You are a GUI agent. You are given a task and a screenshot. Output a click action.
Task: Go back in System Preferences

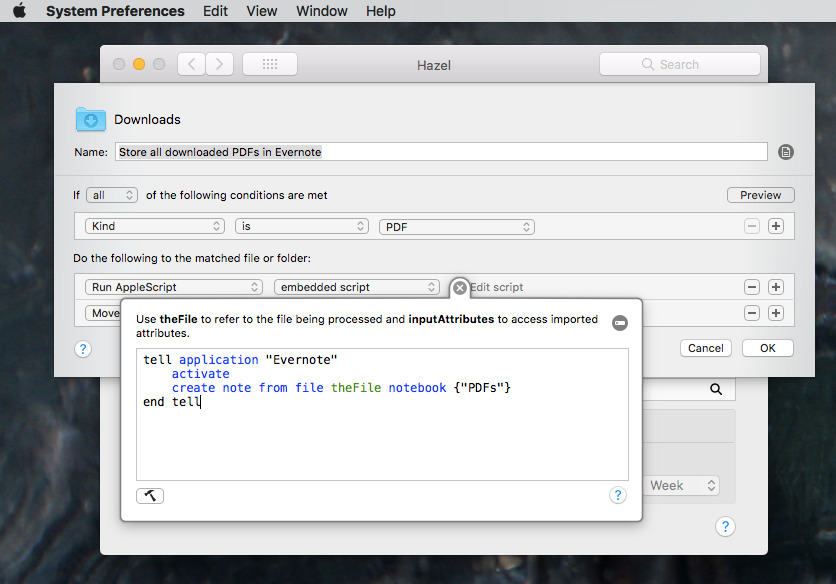click(191, 65)
